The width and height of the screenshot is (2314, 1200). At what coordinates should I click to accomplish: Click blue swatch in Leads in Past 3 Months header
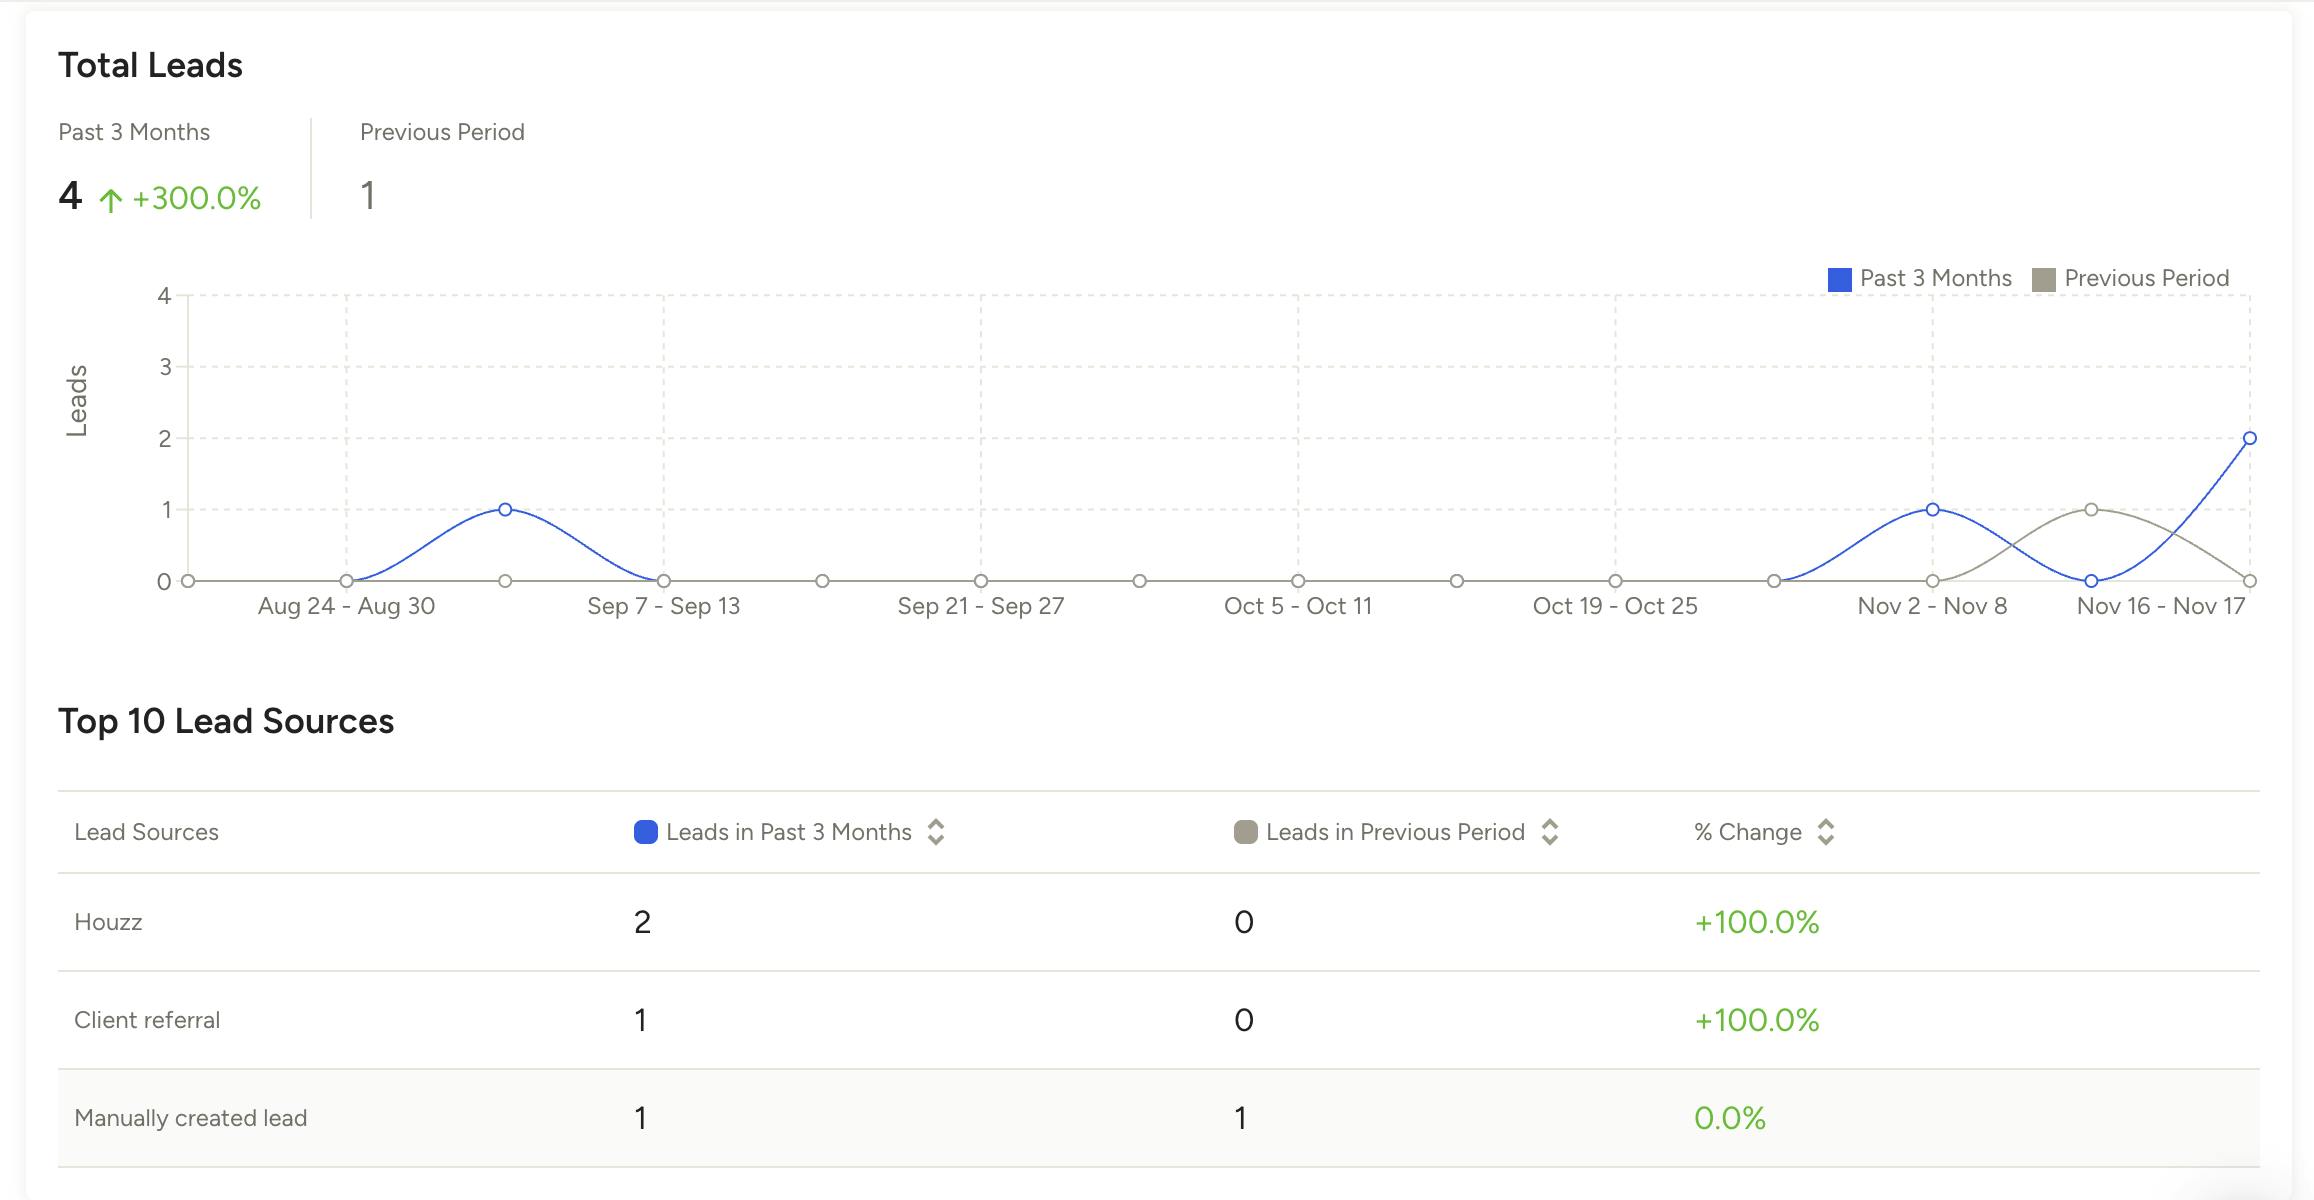pyautogui.click(x=645, y=832)
